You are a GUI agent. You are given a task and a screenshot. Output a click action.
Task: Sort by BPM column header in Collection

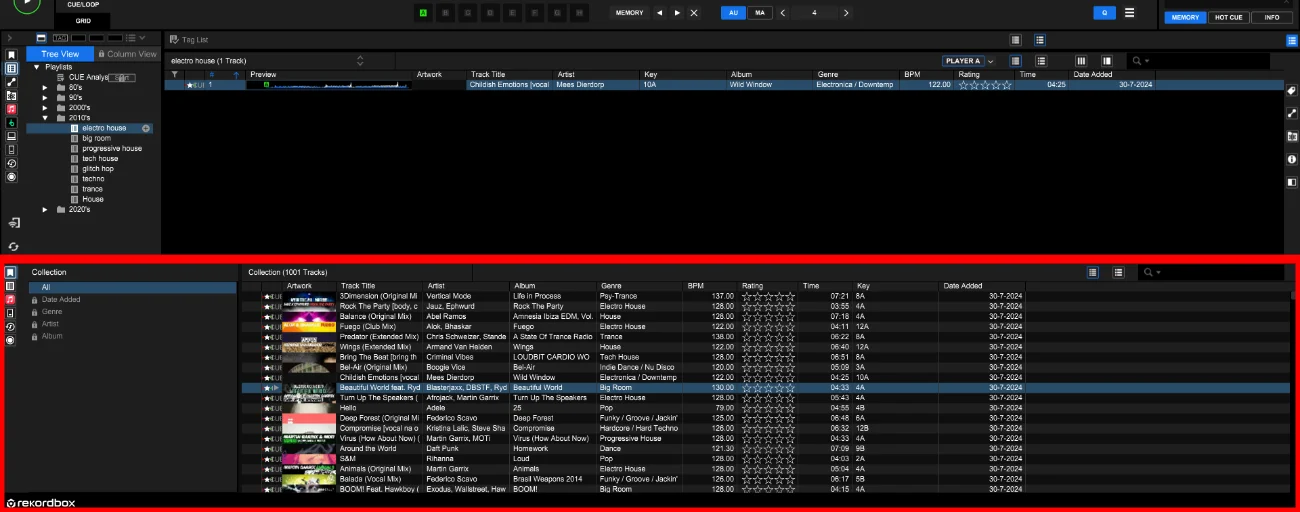(710, 286)
